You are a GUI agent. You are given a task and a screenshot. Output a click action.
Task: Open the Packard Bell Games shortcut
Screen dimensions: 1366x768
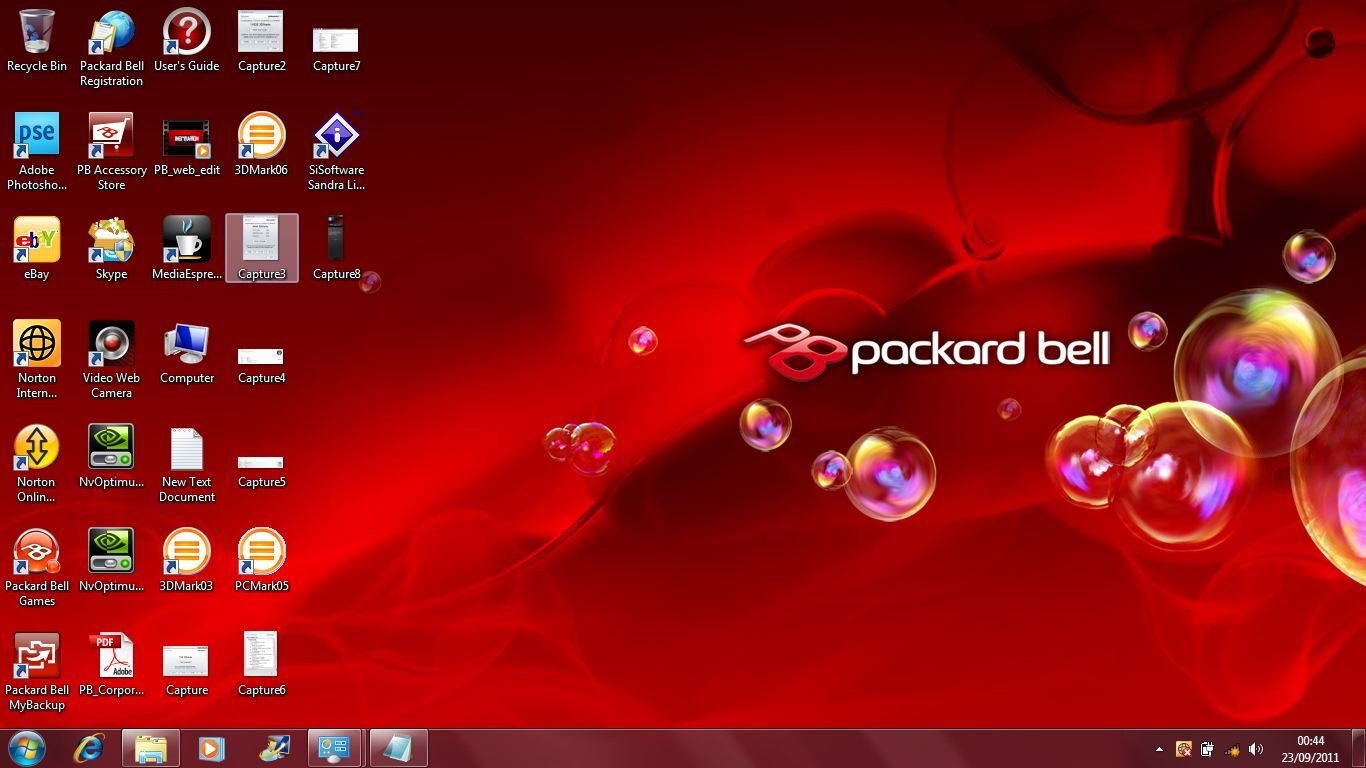pyautogui.click(x=37, y=568)
